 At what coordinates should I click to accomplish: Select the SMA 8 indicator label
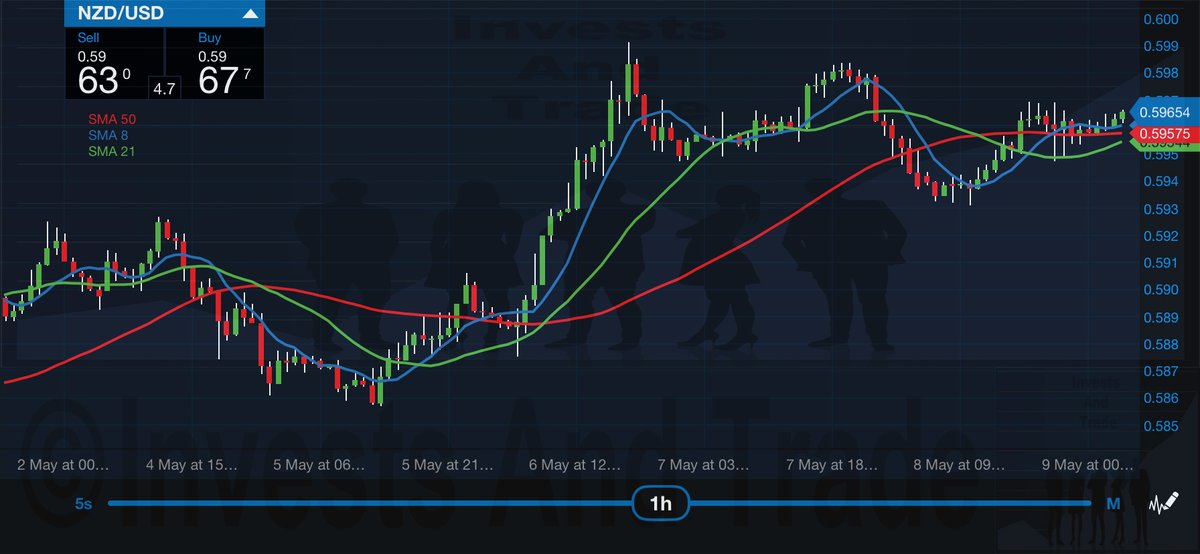109,135
